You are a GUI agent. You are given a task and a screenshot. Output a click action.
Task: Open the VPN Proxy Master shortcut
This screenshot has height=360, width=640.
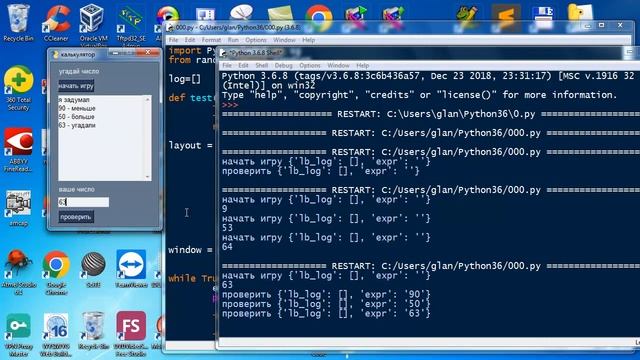18,336
